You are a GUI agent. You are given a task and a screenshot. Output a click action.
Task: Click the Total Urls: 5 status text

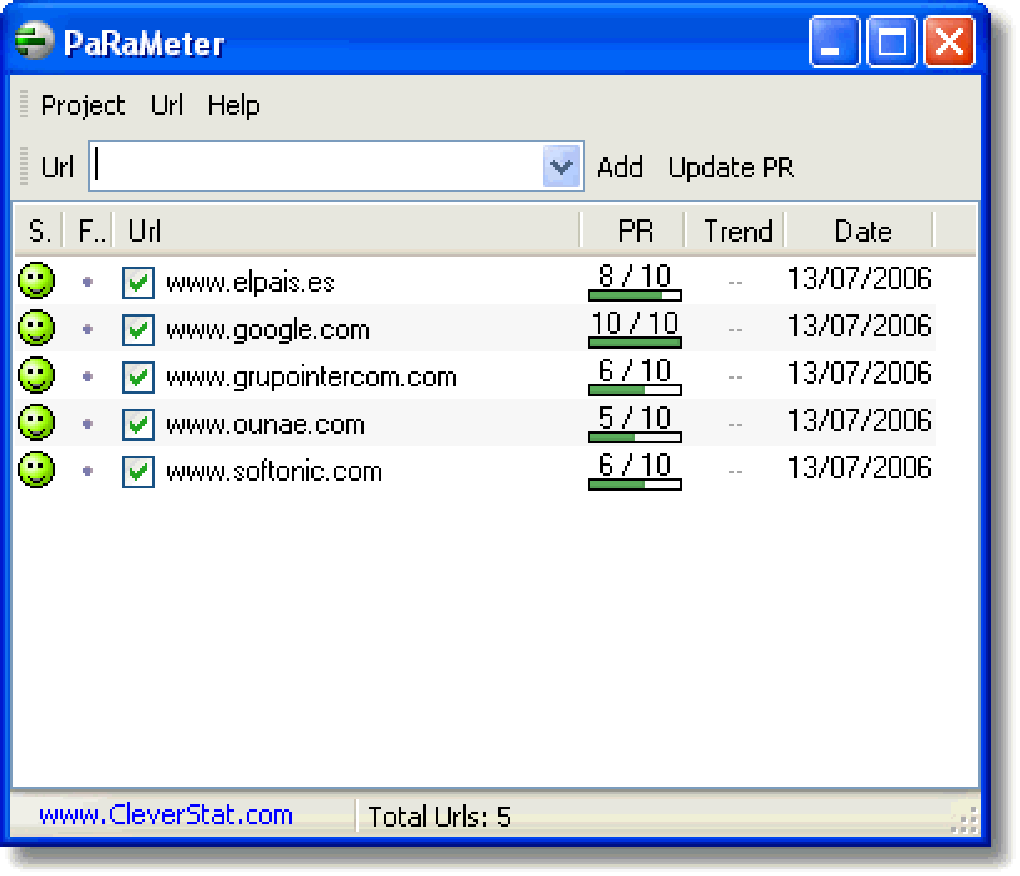439,817
